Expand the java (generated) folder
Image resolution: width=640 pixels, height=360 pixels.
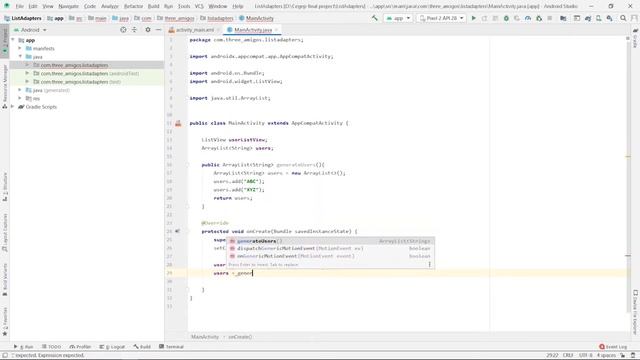click(x=20, y=90)
